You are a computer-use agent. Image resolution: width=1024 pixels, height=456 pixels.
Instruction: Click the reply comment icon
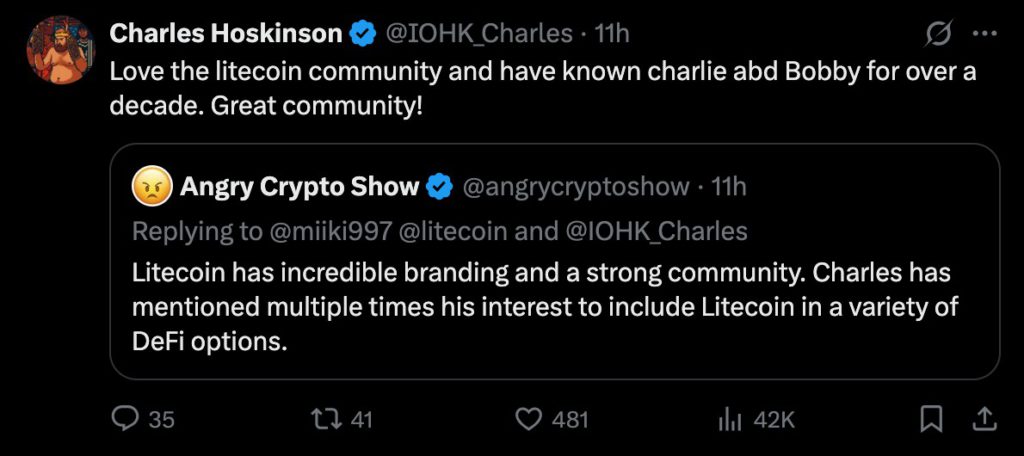[x=125, y=419]
